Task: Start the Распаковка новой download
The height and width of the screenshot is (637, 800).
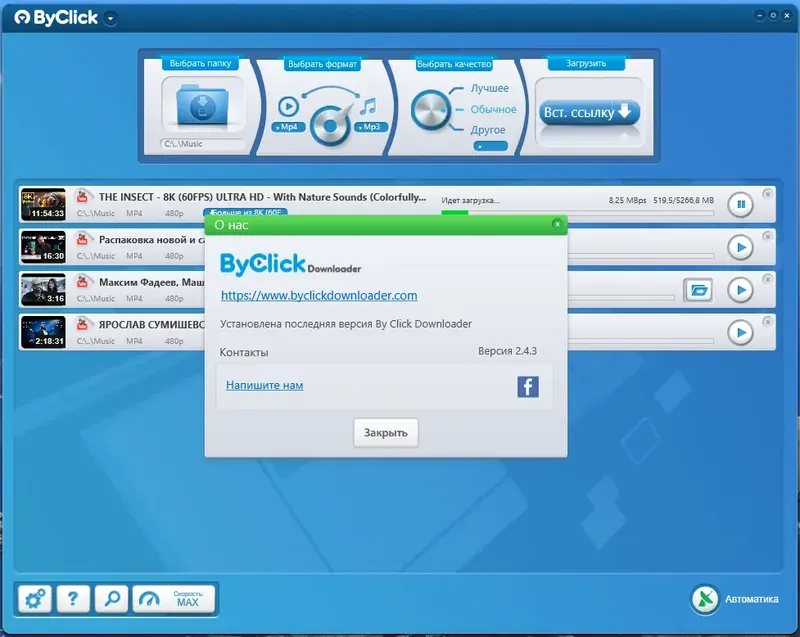Action: (x=740, y=247)
